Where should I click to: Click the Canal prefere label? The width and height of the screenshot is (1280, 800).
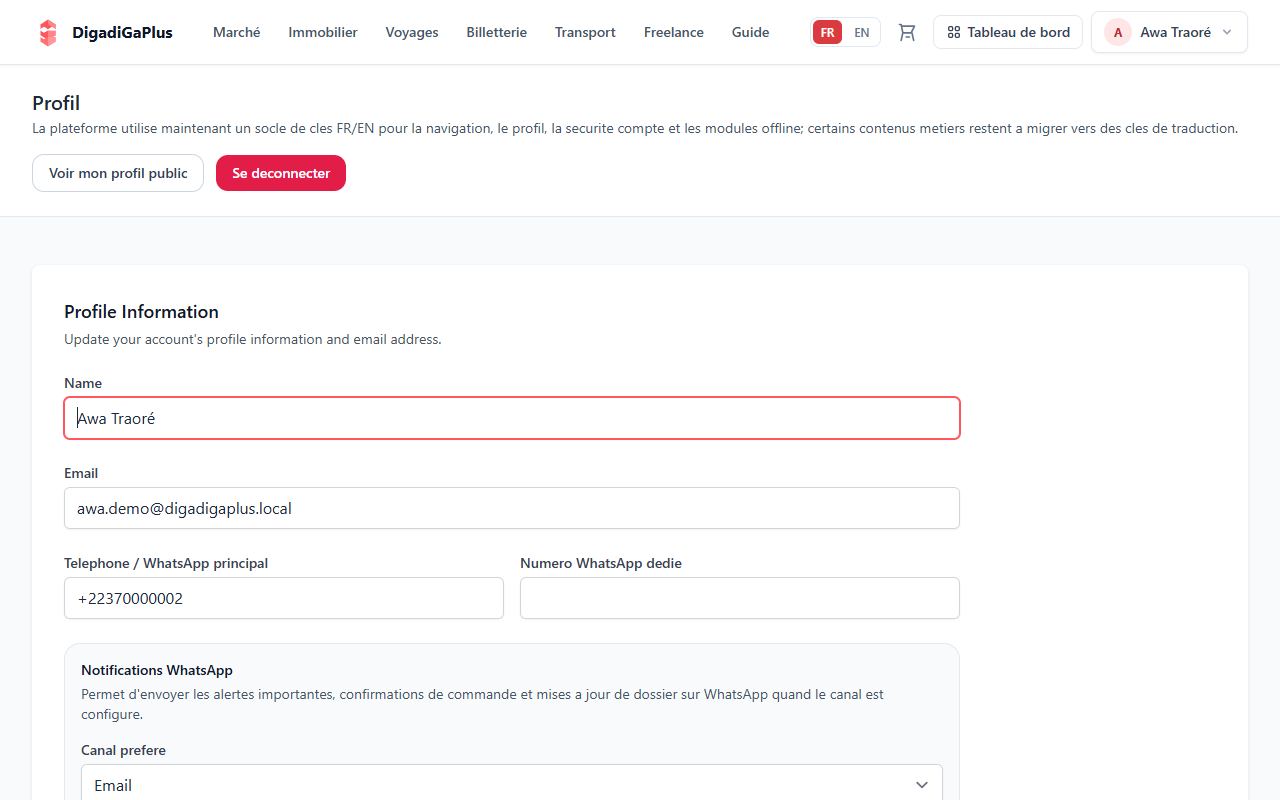(123, 750)
